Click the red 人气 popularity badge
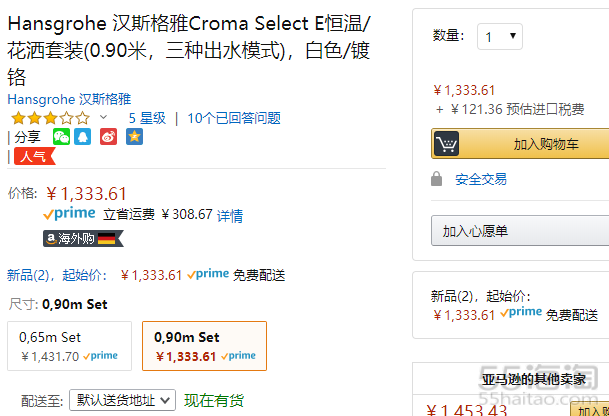 (35, 156)
